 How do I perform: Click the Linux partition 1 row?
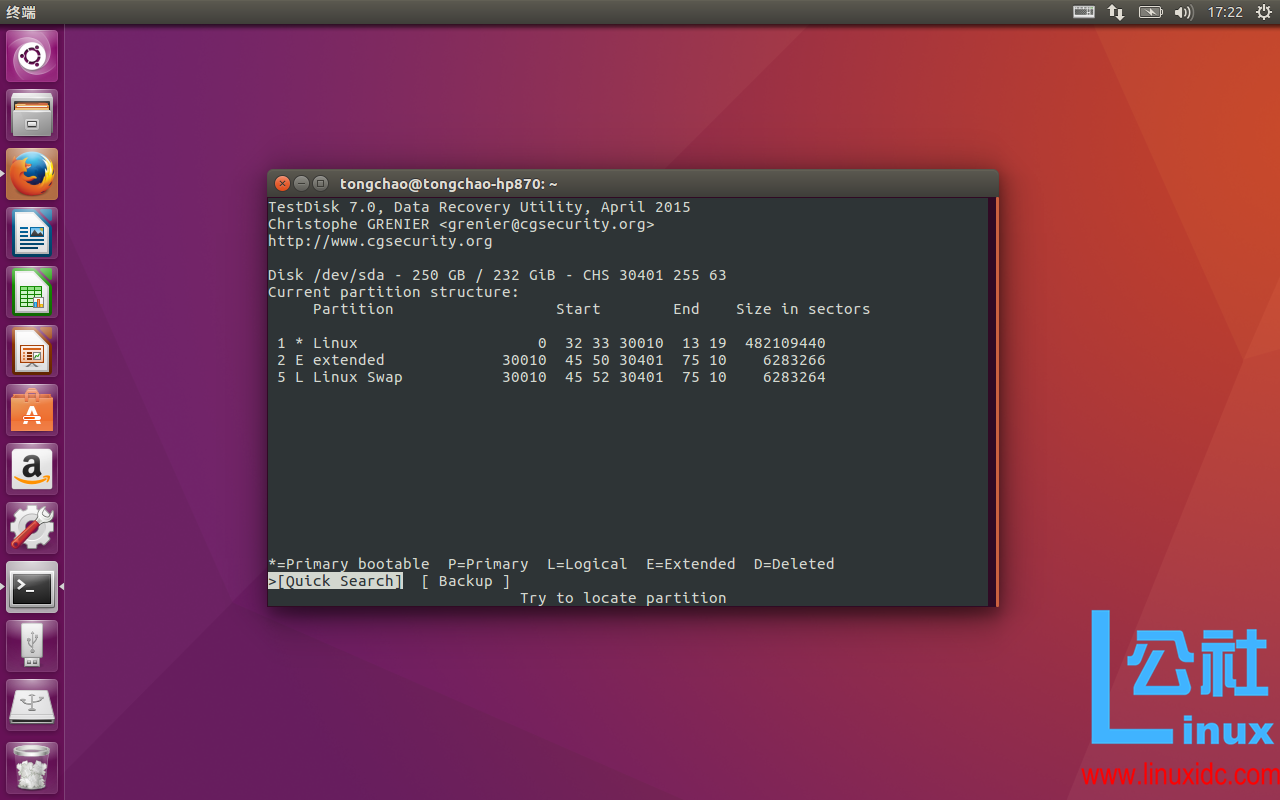click(551, 343)
